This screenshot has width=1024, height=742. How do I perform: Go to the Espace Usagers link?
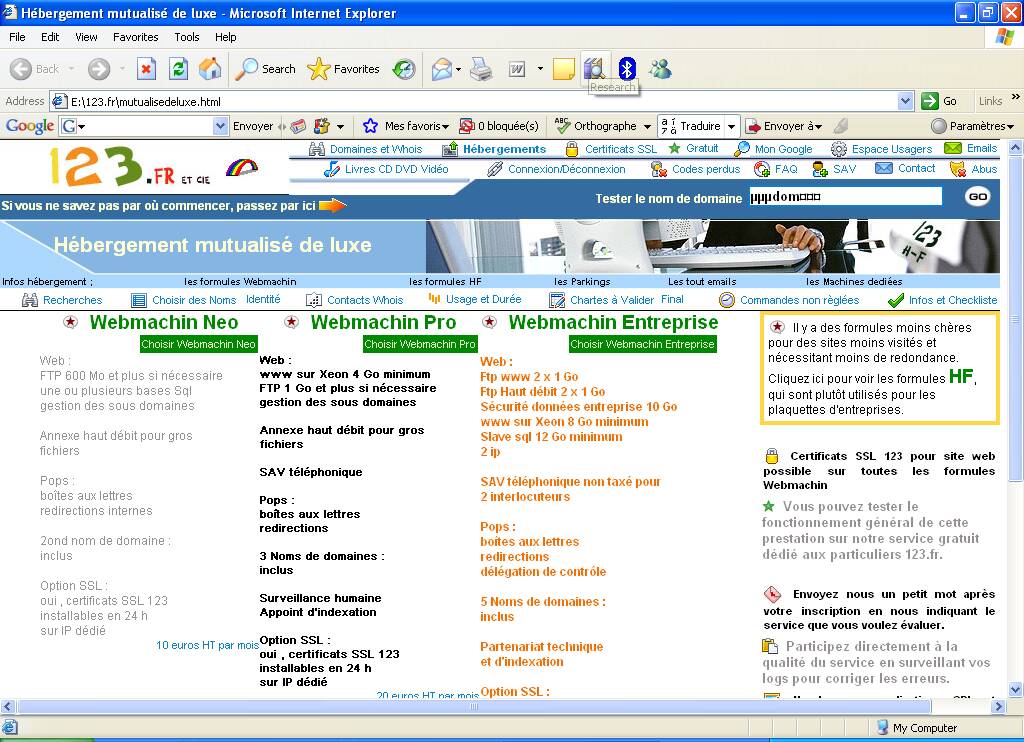tap(891, 149)
